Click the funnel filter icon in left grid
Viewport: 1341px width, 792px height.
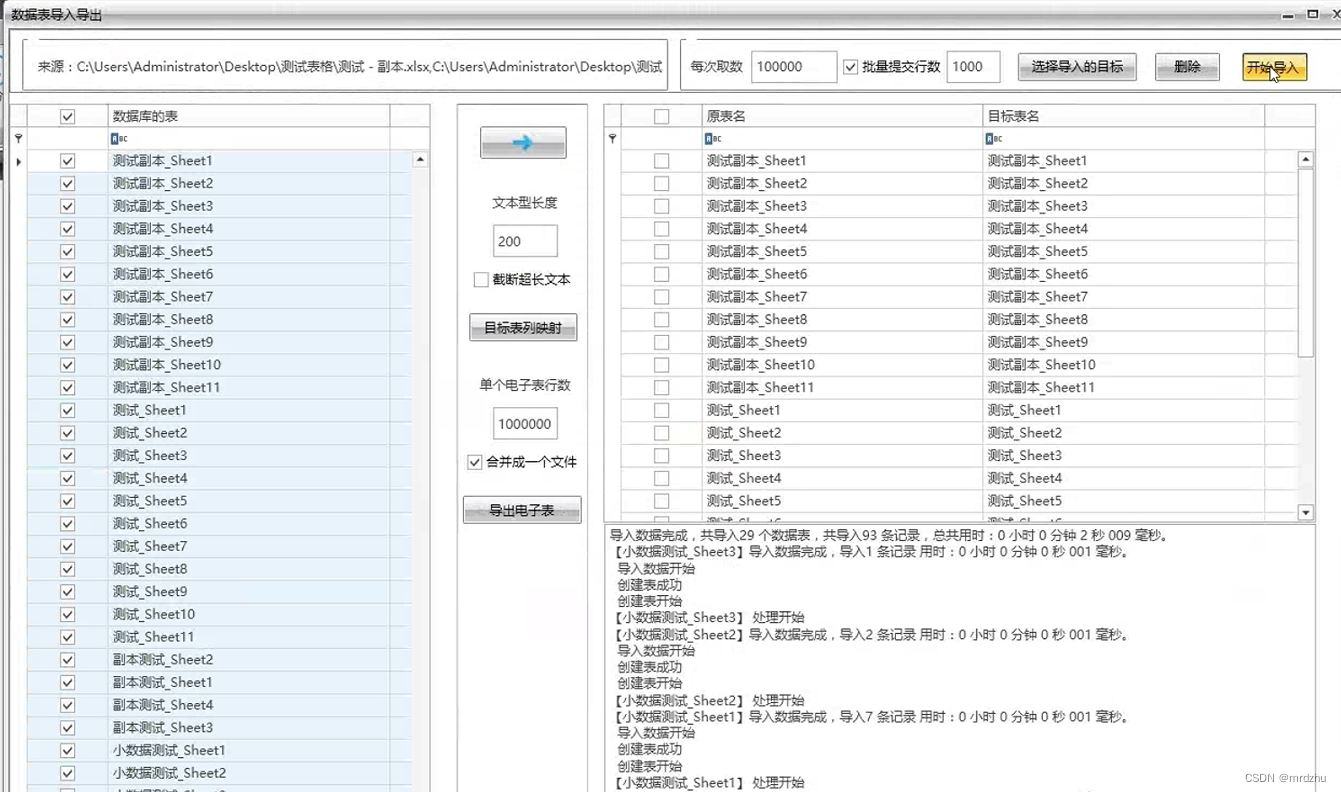[x=17, y=137]
